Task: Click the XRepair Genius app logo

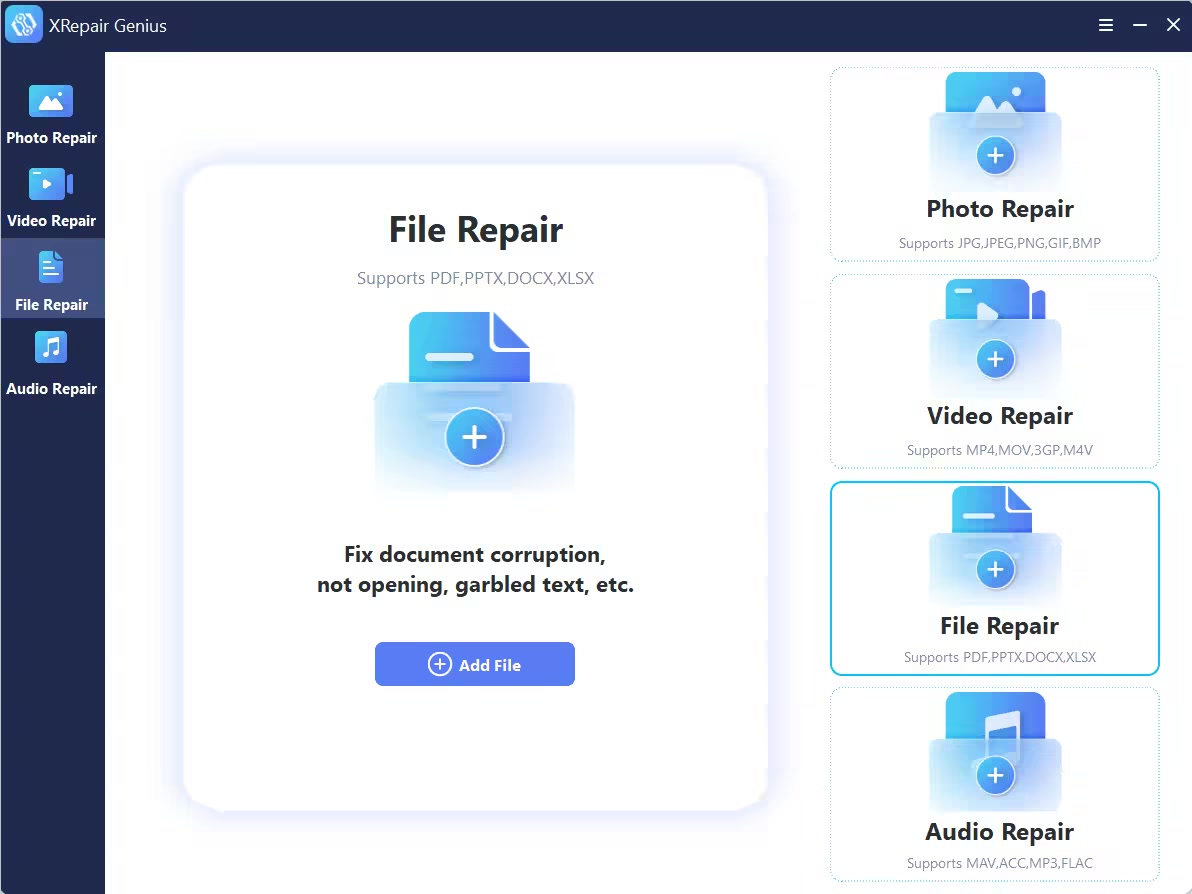Action: pos(23,26)
